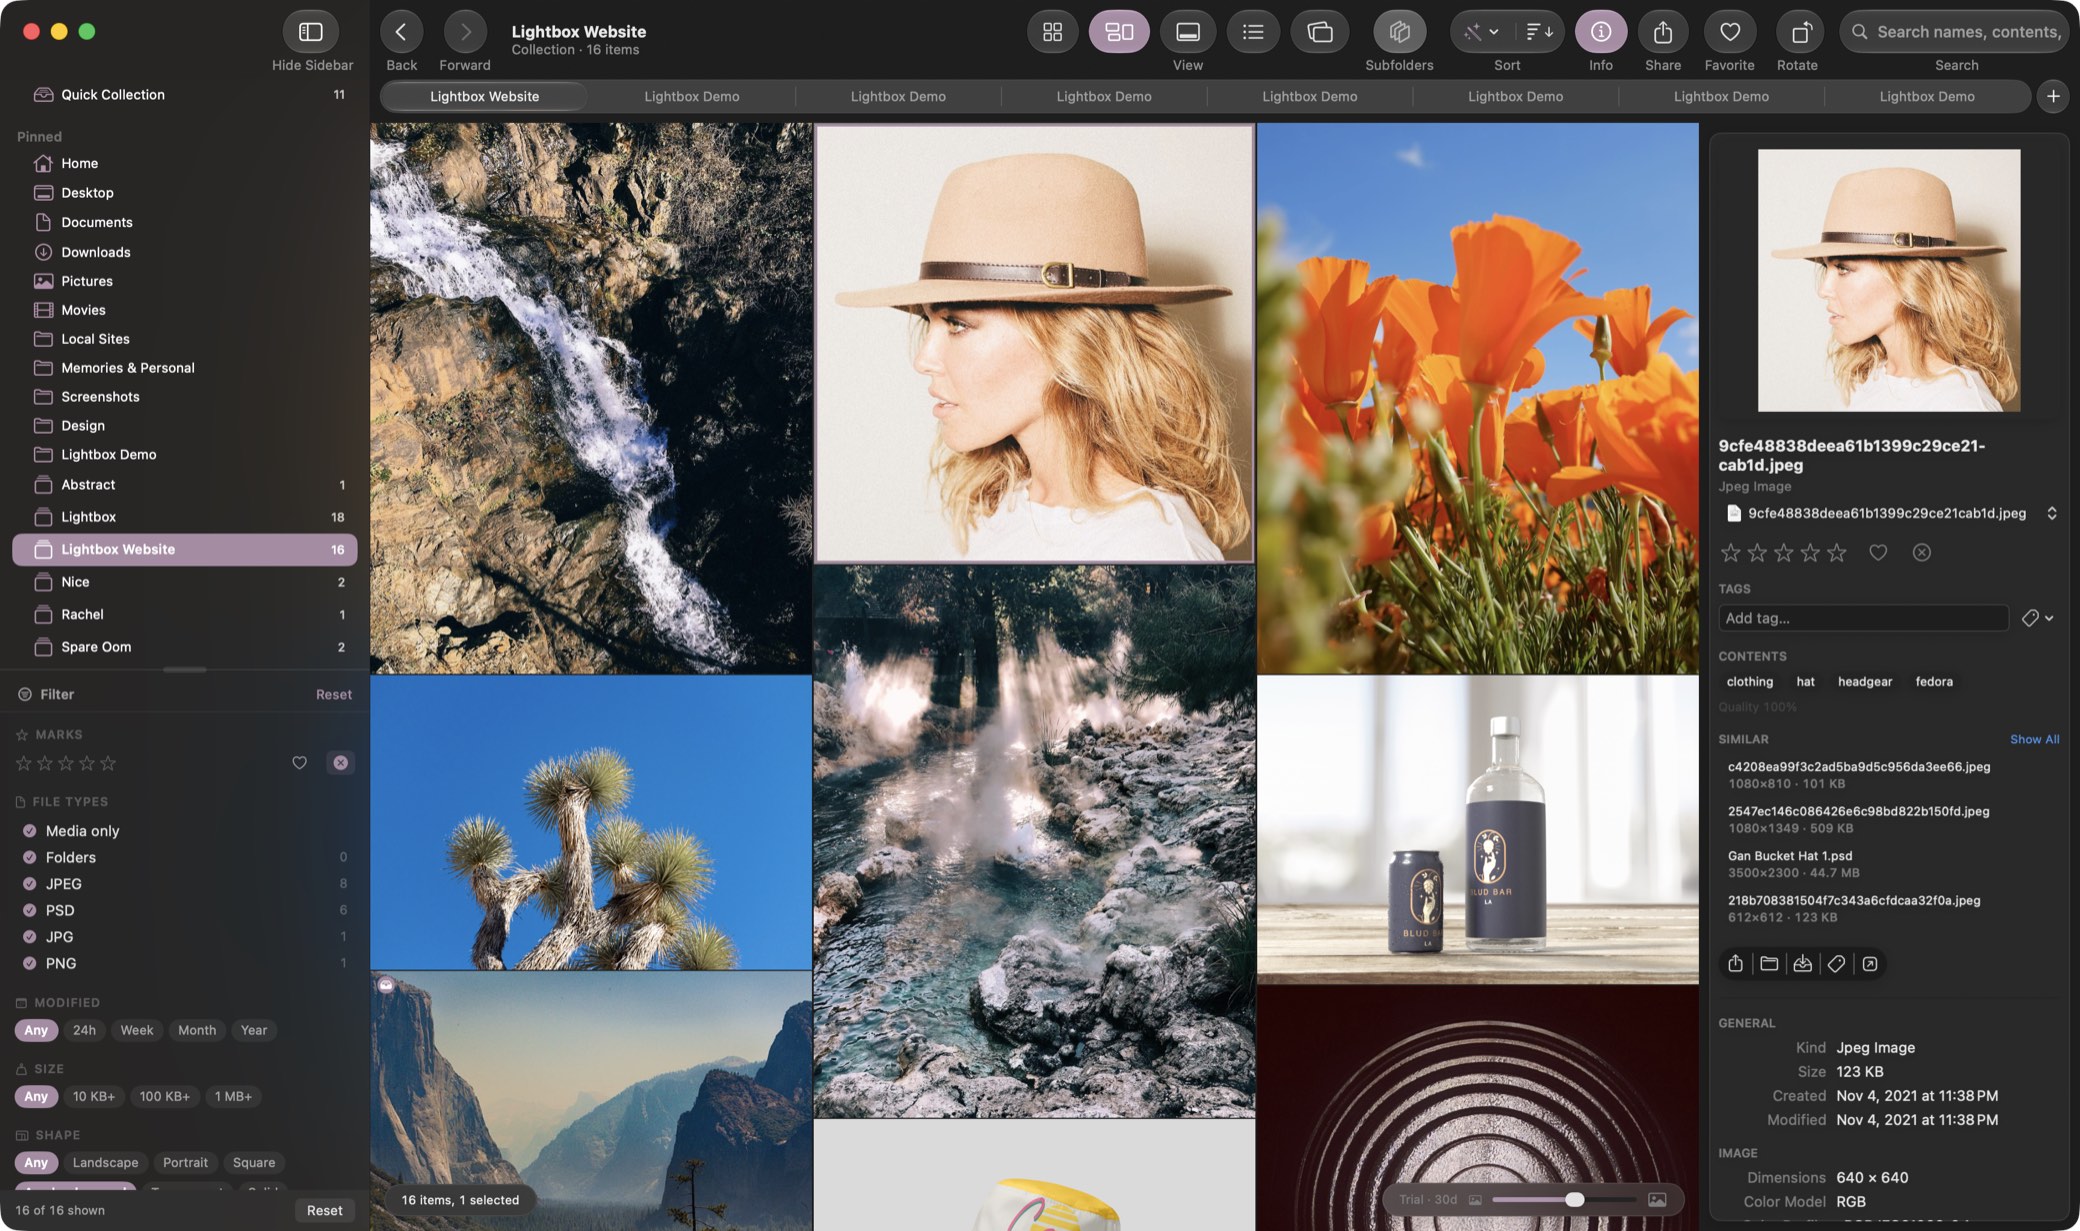Select the list view icon
2080x1231 pixels.
point(1253,32)
